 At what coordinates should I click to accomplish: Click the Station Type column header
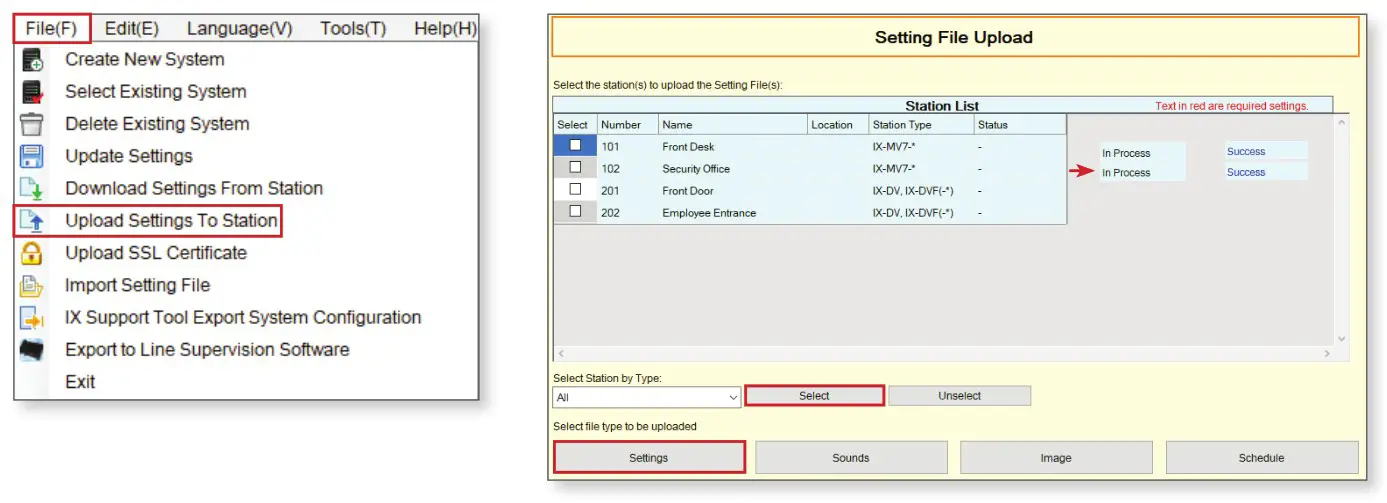tap(921, 125)
